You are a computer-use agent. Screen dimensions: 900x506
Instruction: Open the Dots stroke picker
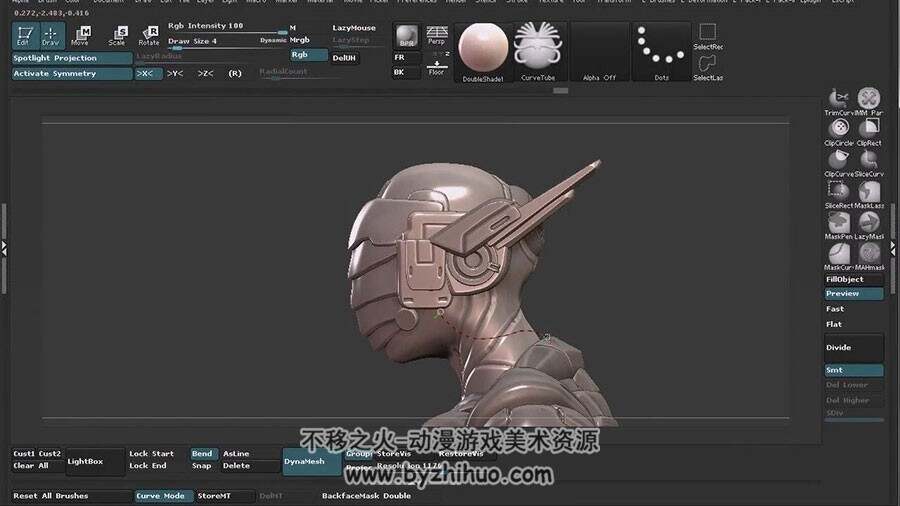(x=661, y=52)
